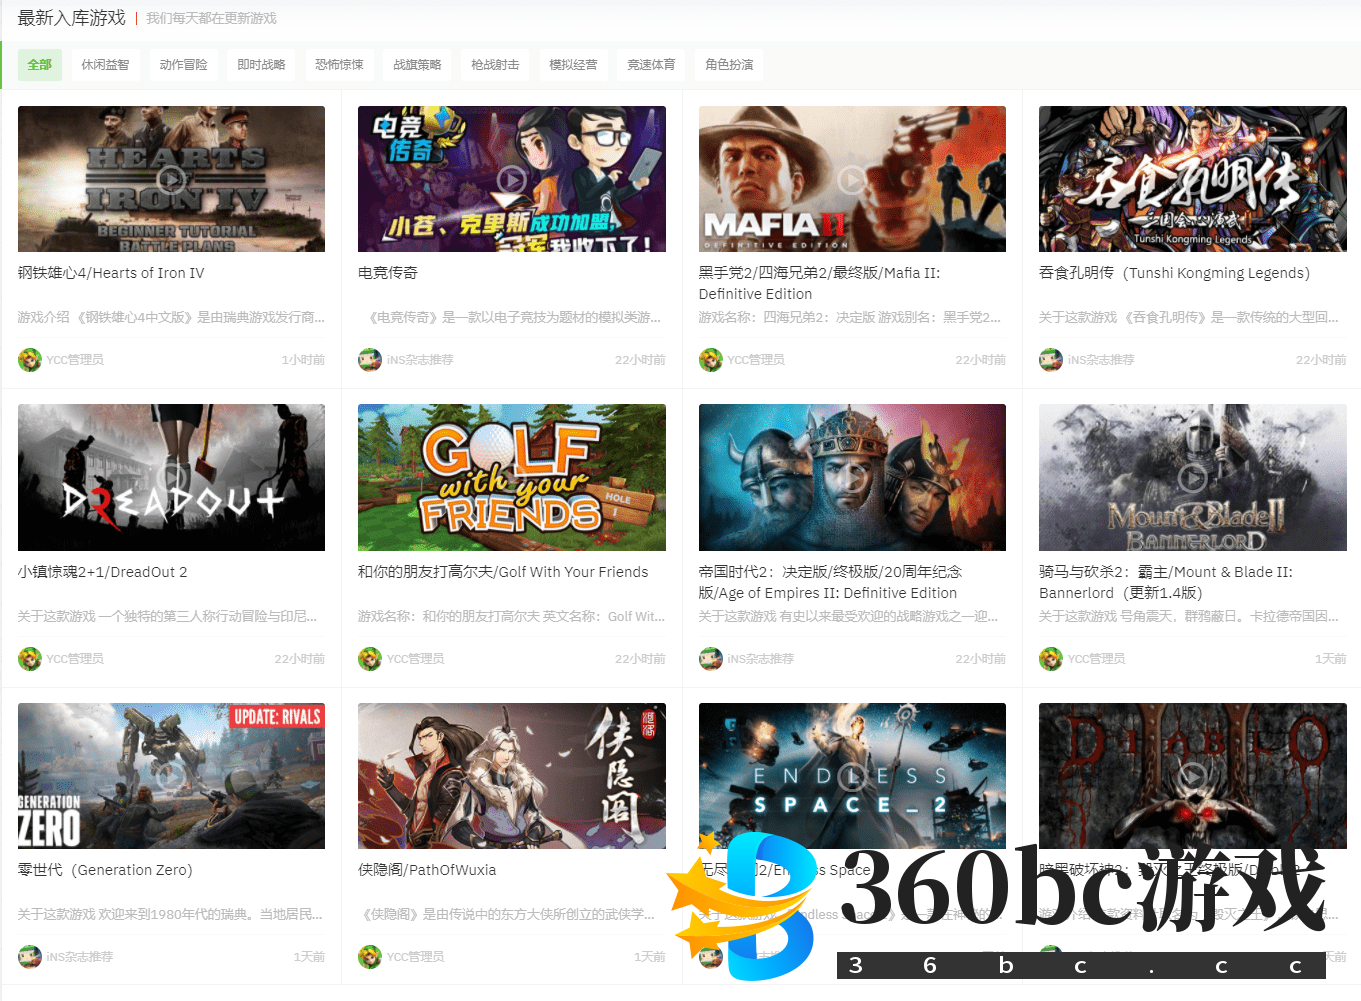
Task: Open the 动作冒险 category tab
Action: click(183, 65)
